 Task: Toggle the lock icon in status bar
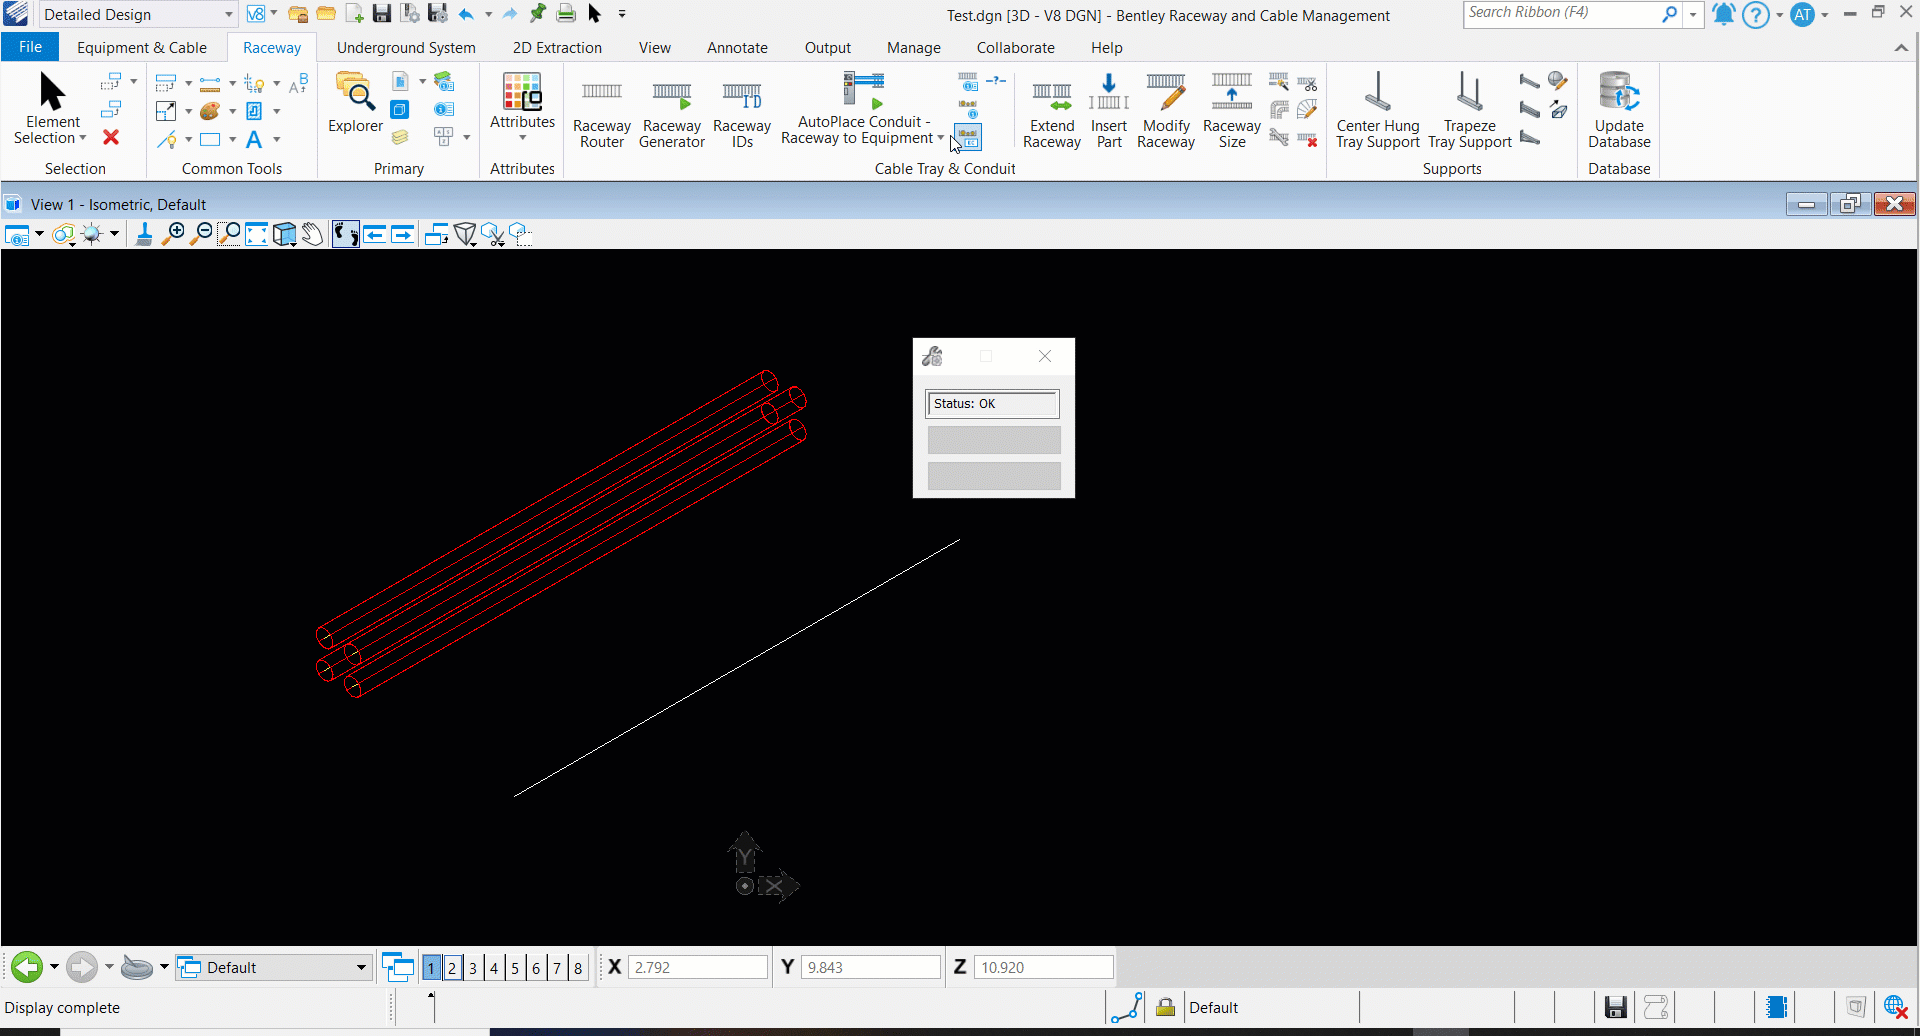(1165, 1007)
